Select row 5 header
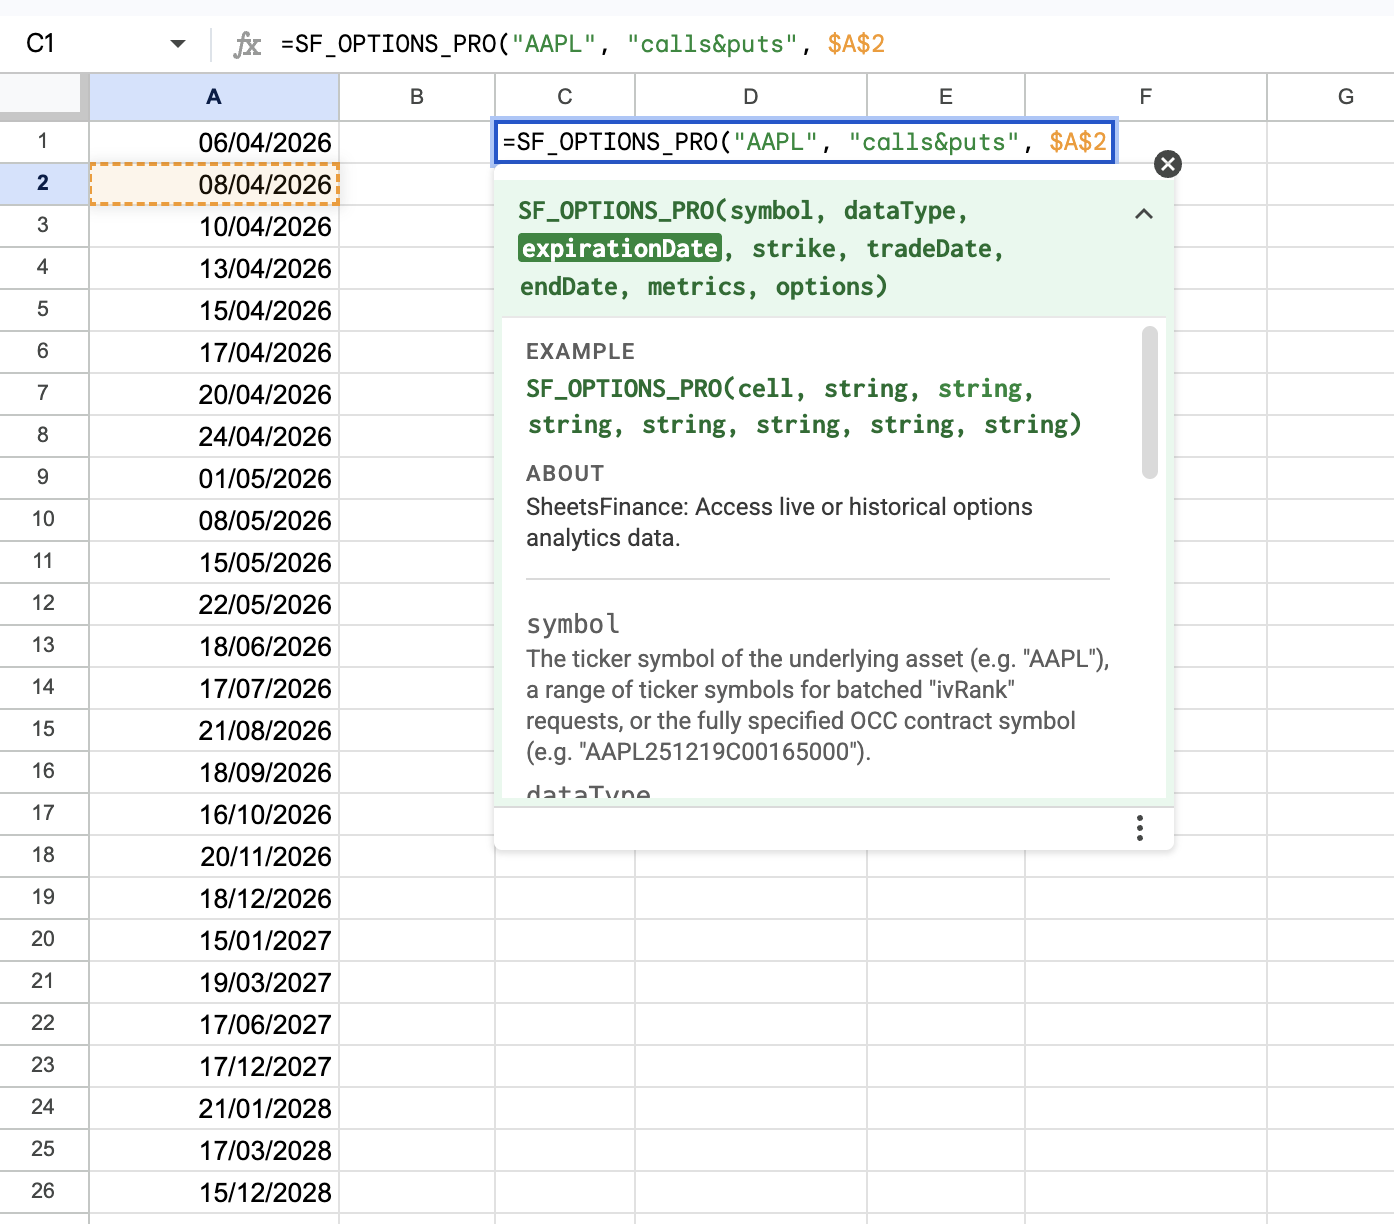This screenshot has height=1224, width=1394. (43, 309)
